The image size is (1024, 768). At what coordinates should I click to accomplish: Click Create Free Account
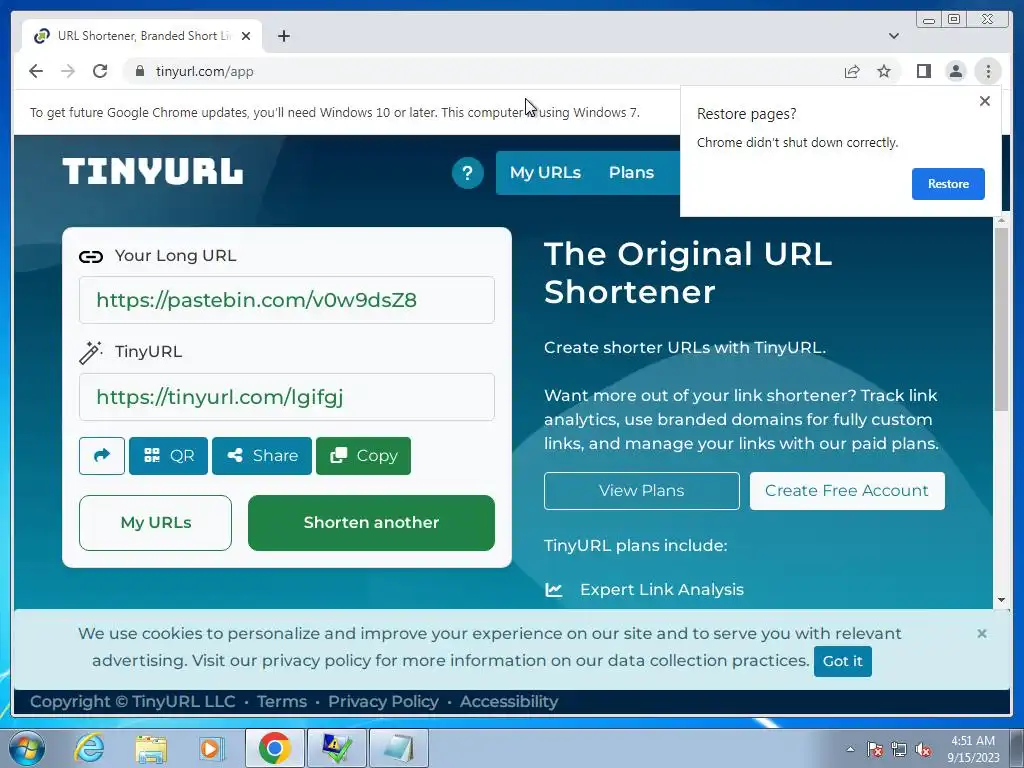(x=847, y=490)
